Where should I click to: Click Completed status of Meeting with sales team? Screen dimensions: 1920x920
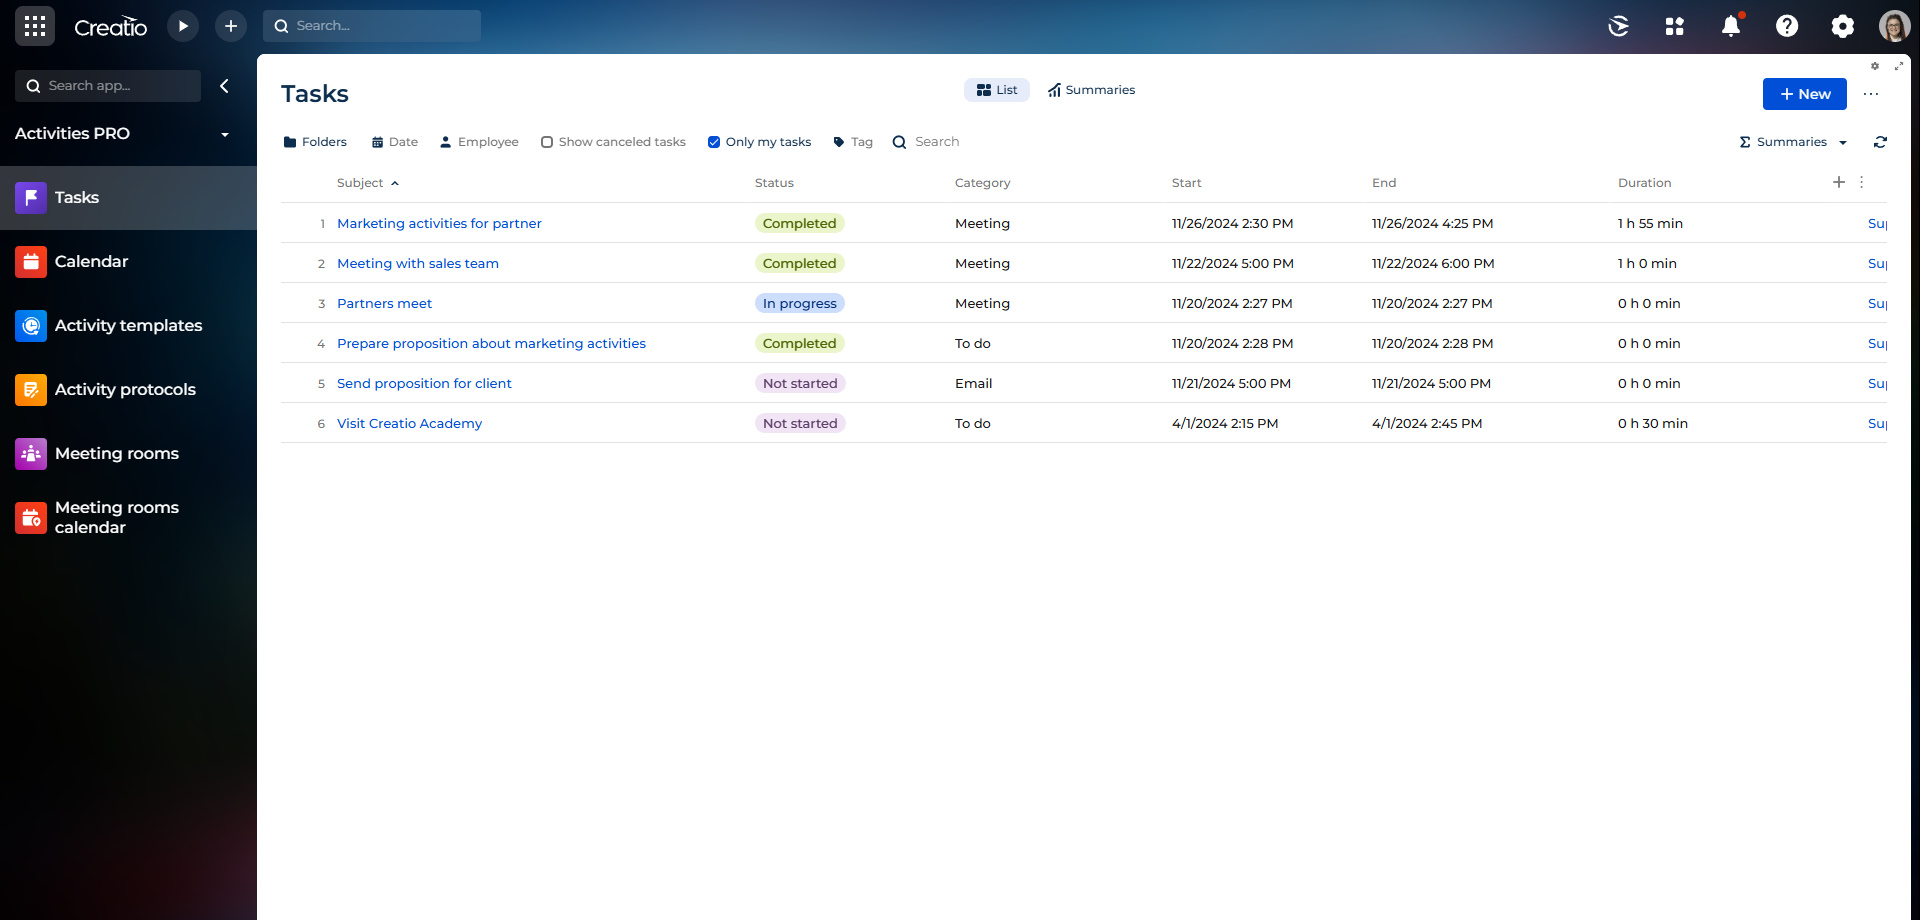tap(800, 263)
